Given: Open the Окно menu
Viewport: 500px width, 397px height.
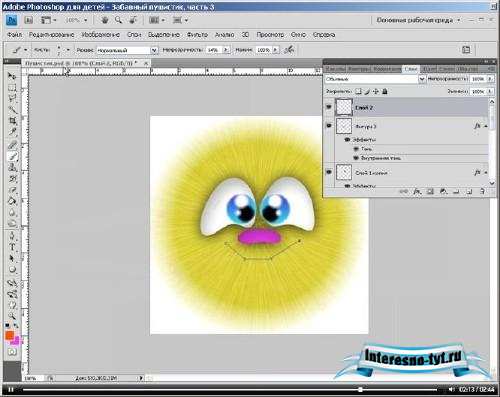Looking at the screenshot, I should tap(298, 35).
